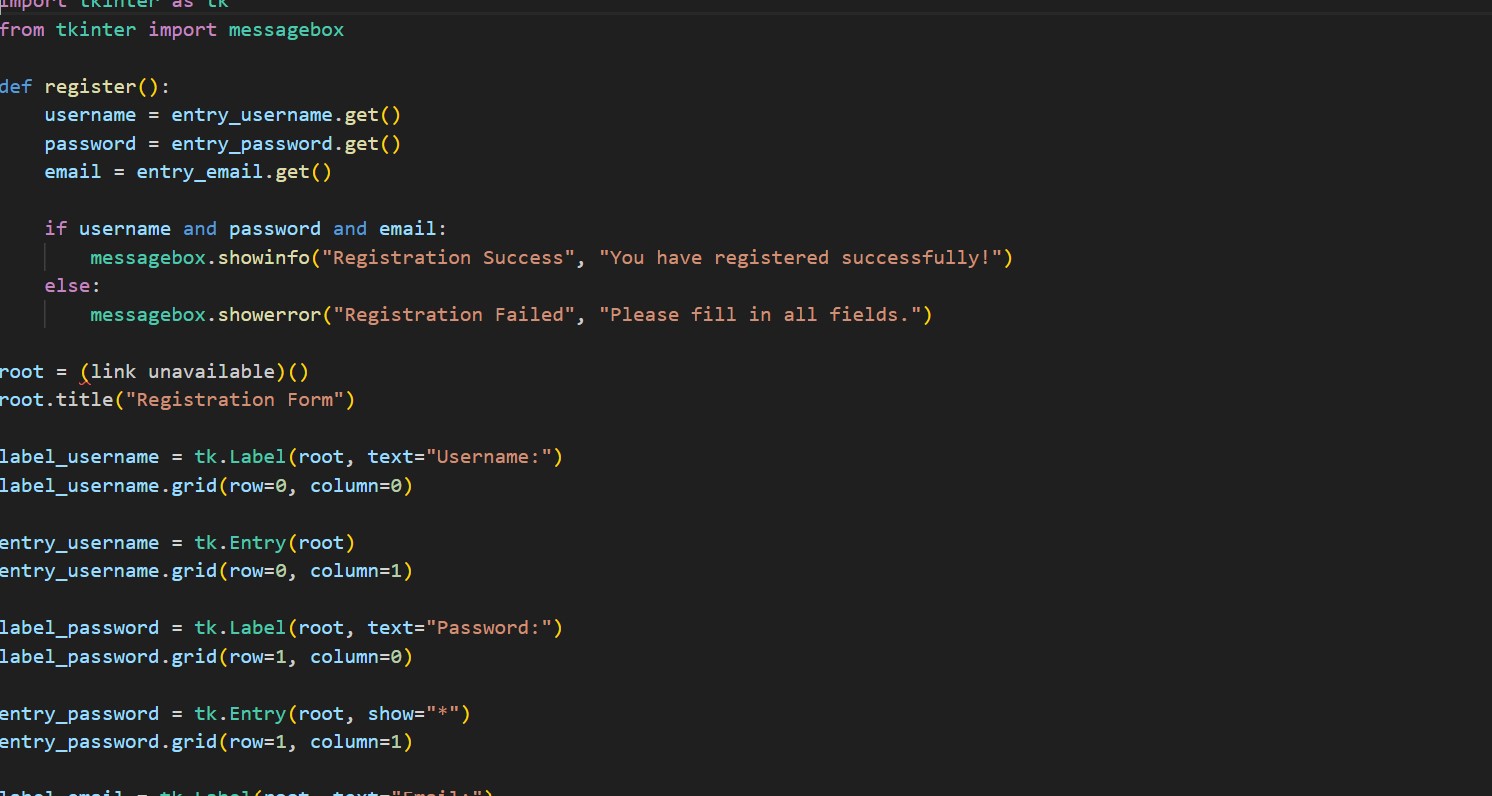Select the register function definition
Viewport: 1492px width, 796px height.
pyautogui.click(x=85, y=86)
